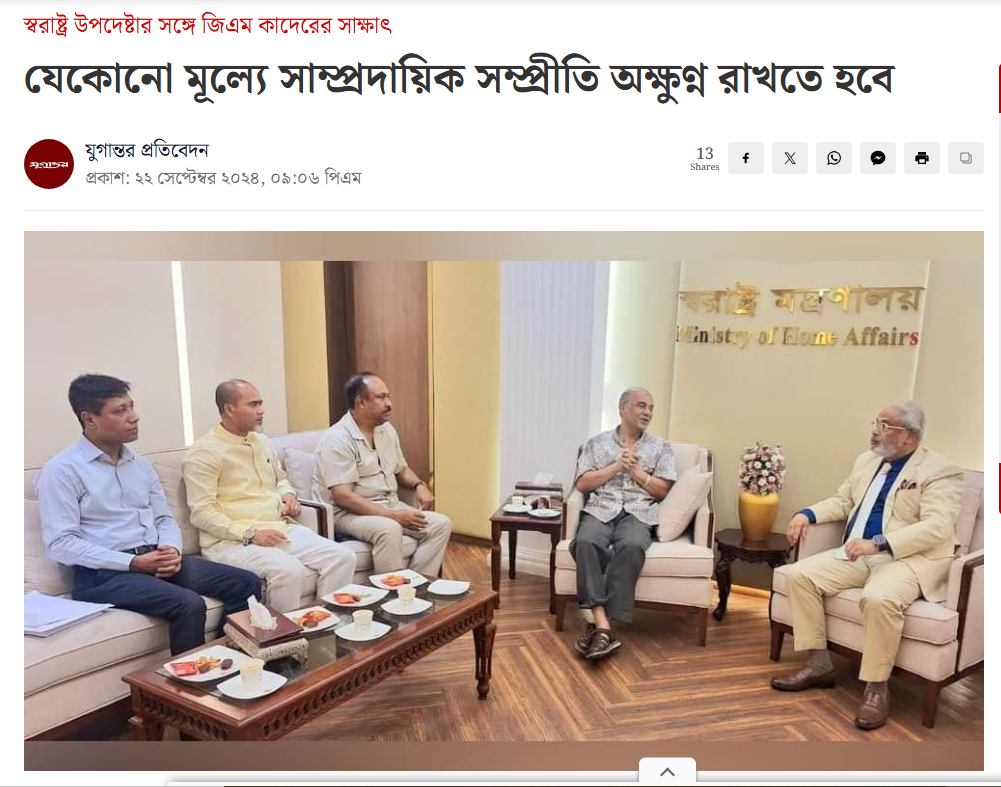Click the Ministry of Home Affairs wall sign
This screenshot has height=787, width=1001.
tap(798, 317)
